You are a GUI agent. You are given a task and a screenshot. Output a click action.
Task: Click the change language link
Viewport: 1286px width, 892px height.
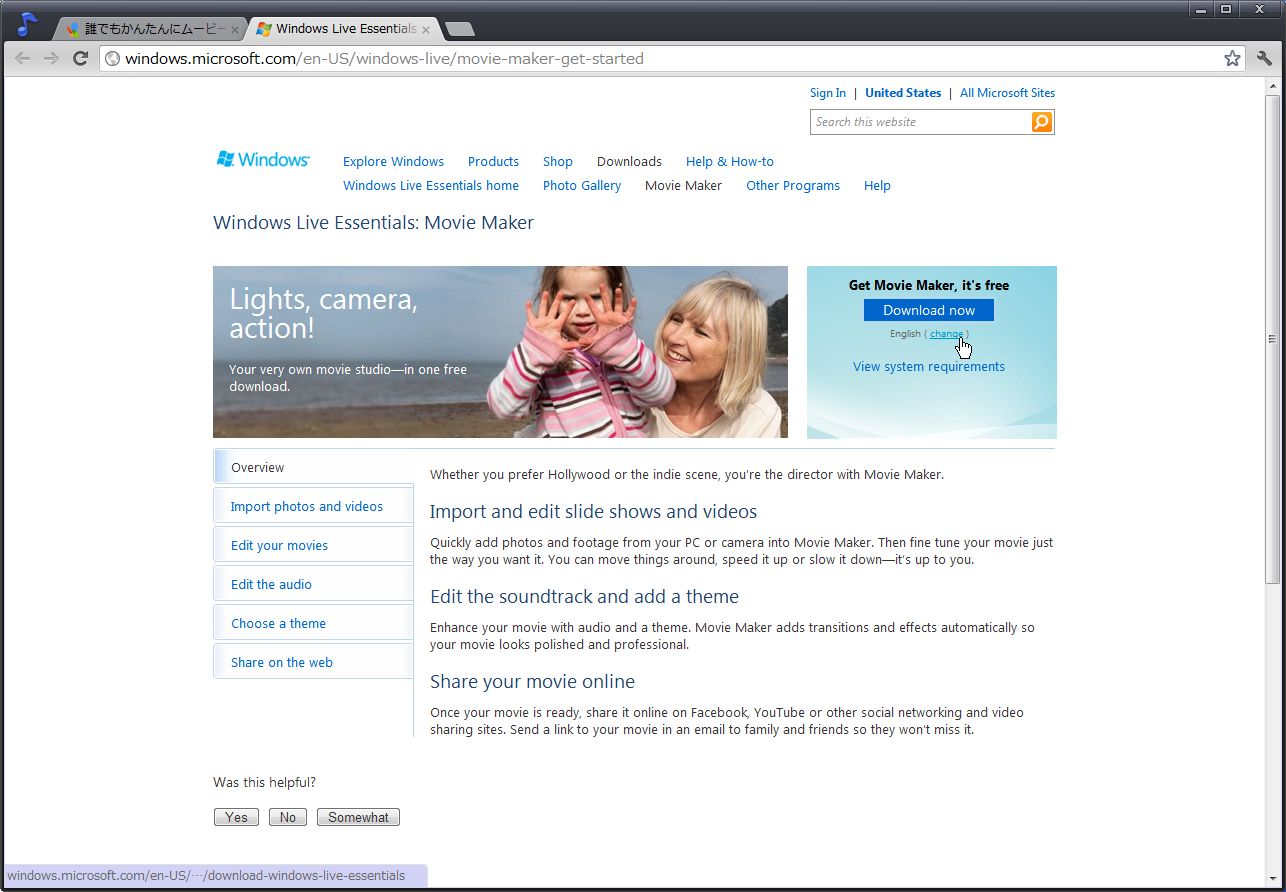pyautogui.click(x=946, y=334)
